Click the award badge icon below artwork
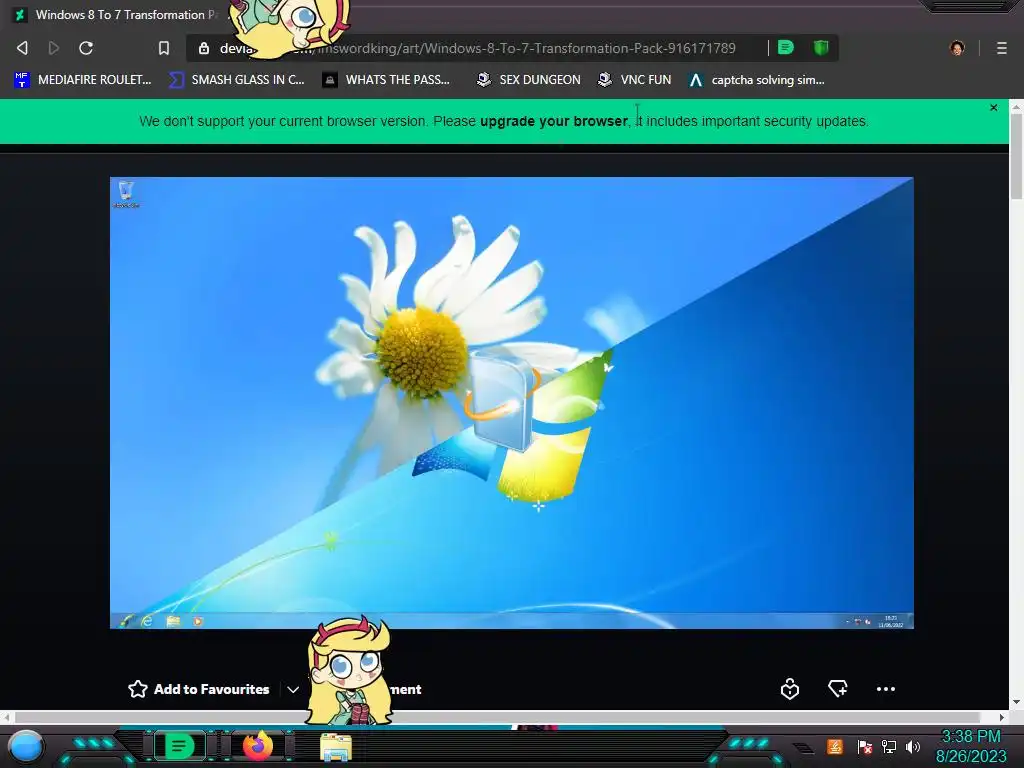1024x768 pixels. tap(790, 689)
